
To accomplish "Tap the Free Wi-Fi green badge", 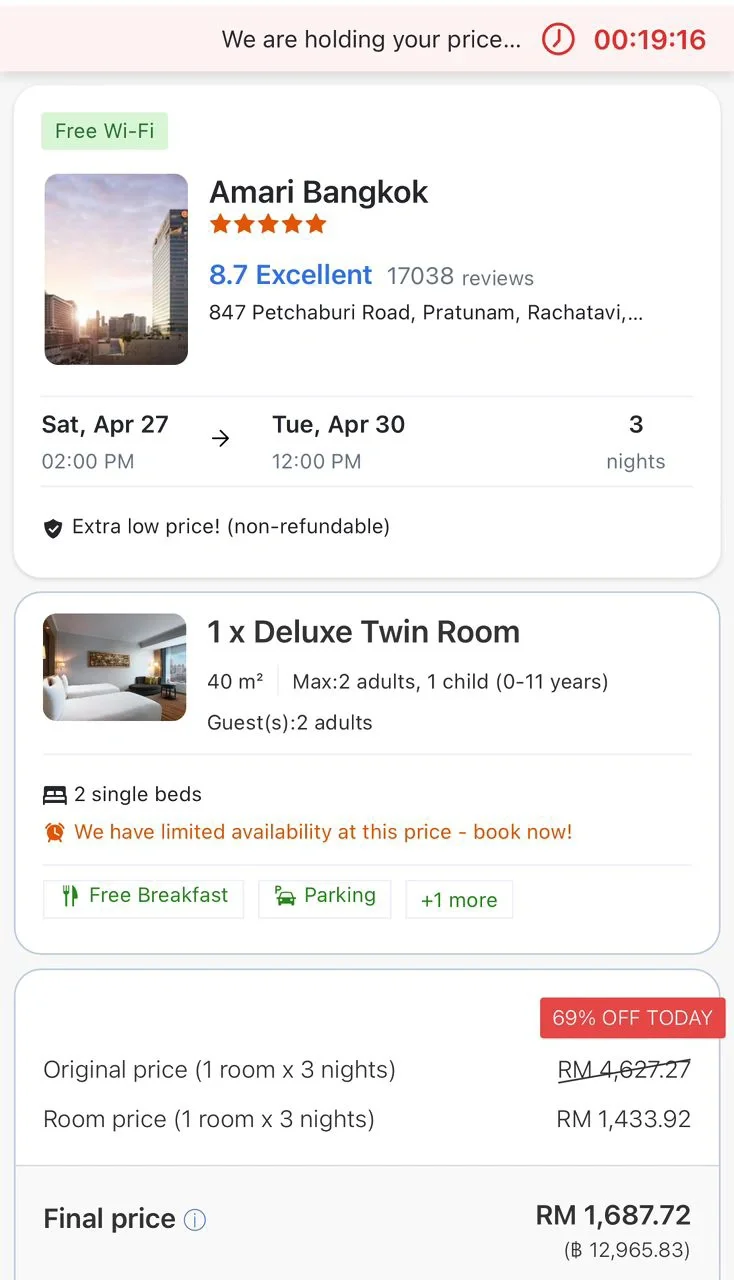I will click(x=104, y=131).
